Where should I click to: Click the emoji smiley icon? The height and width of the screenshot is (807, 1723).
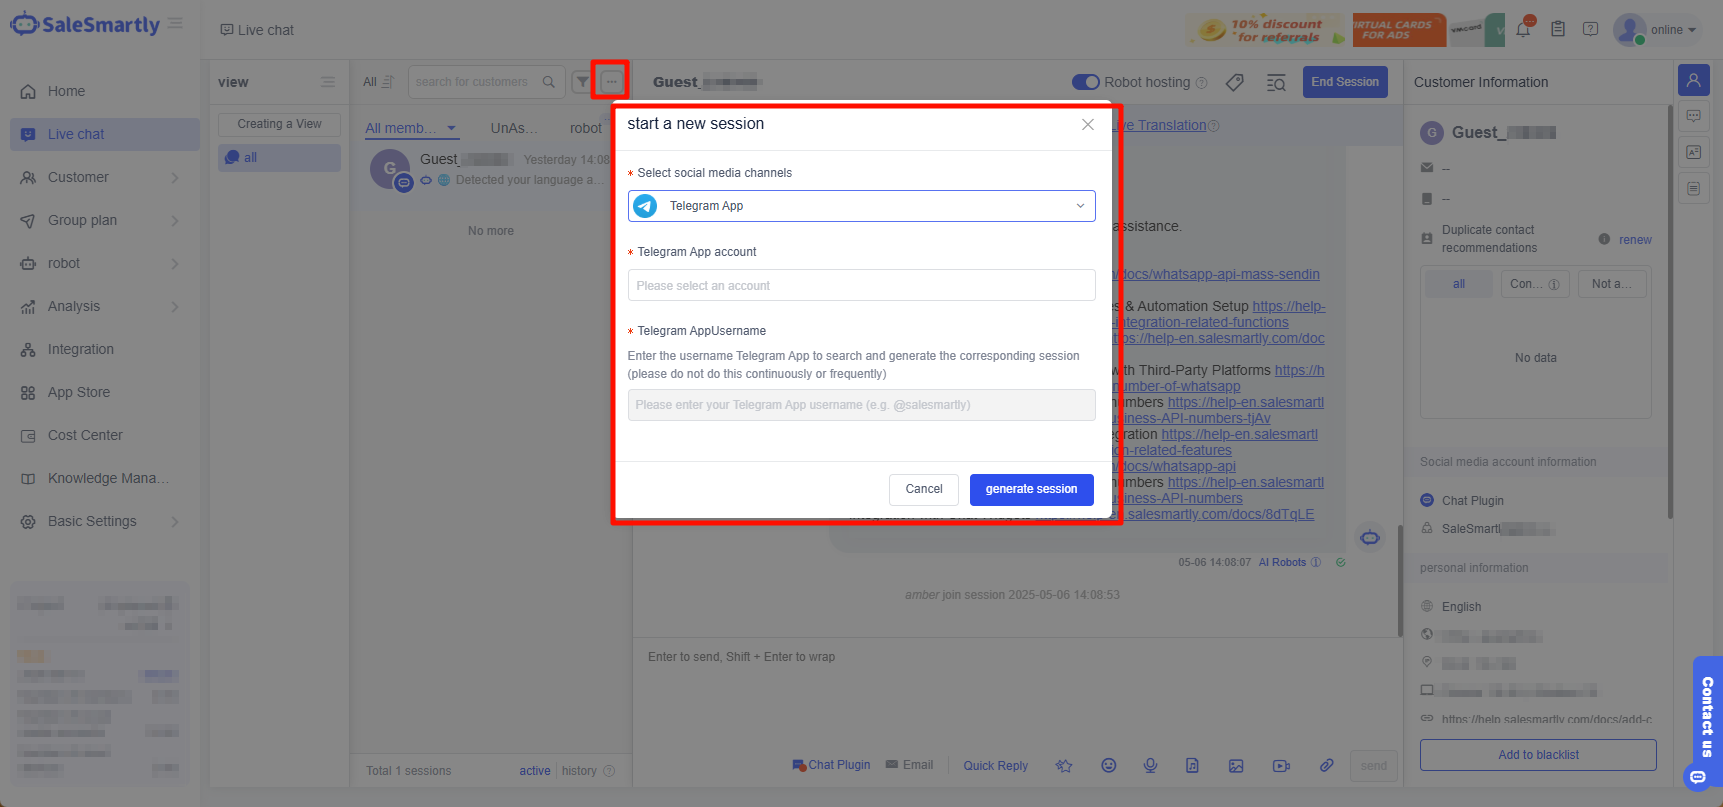(x=1108, y=765)
